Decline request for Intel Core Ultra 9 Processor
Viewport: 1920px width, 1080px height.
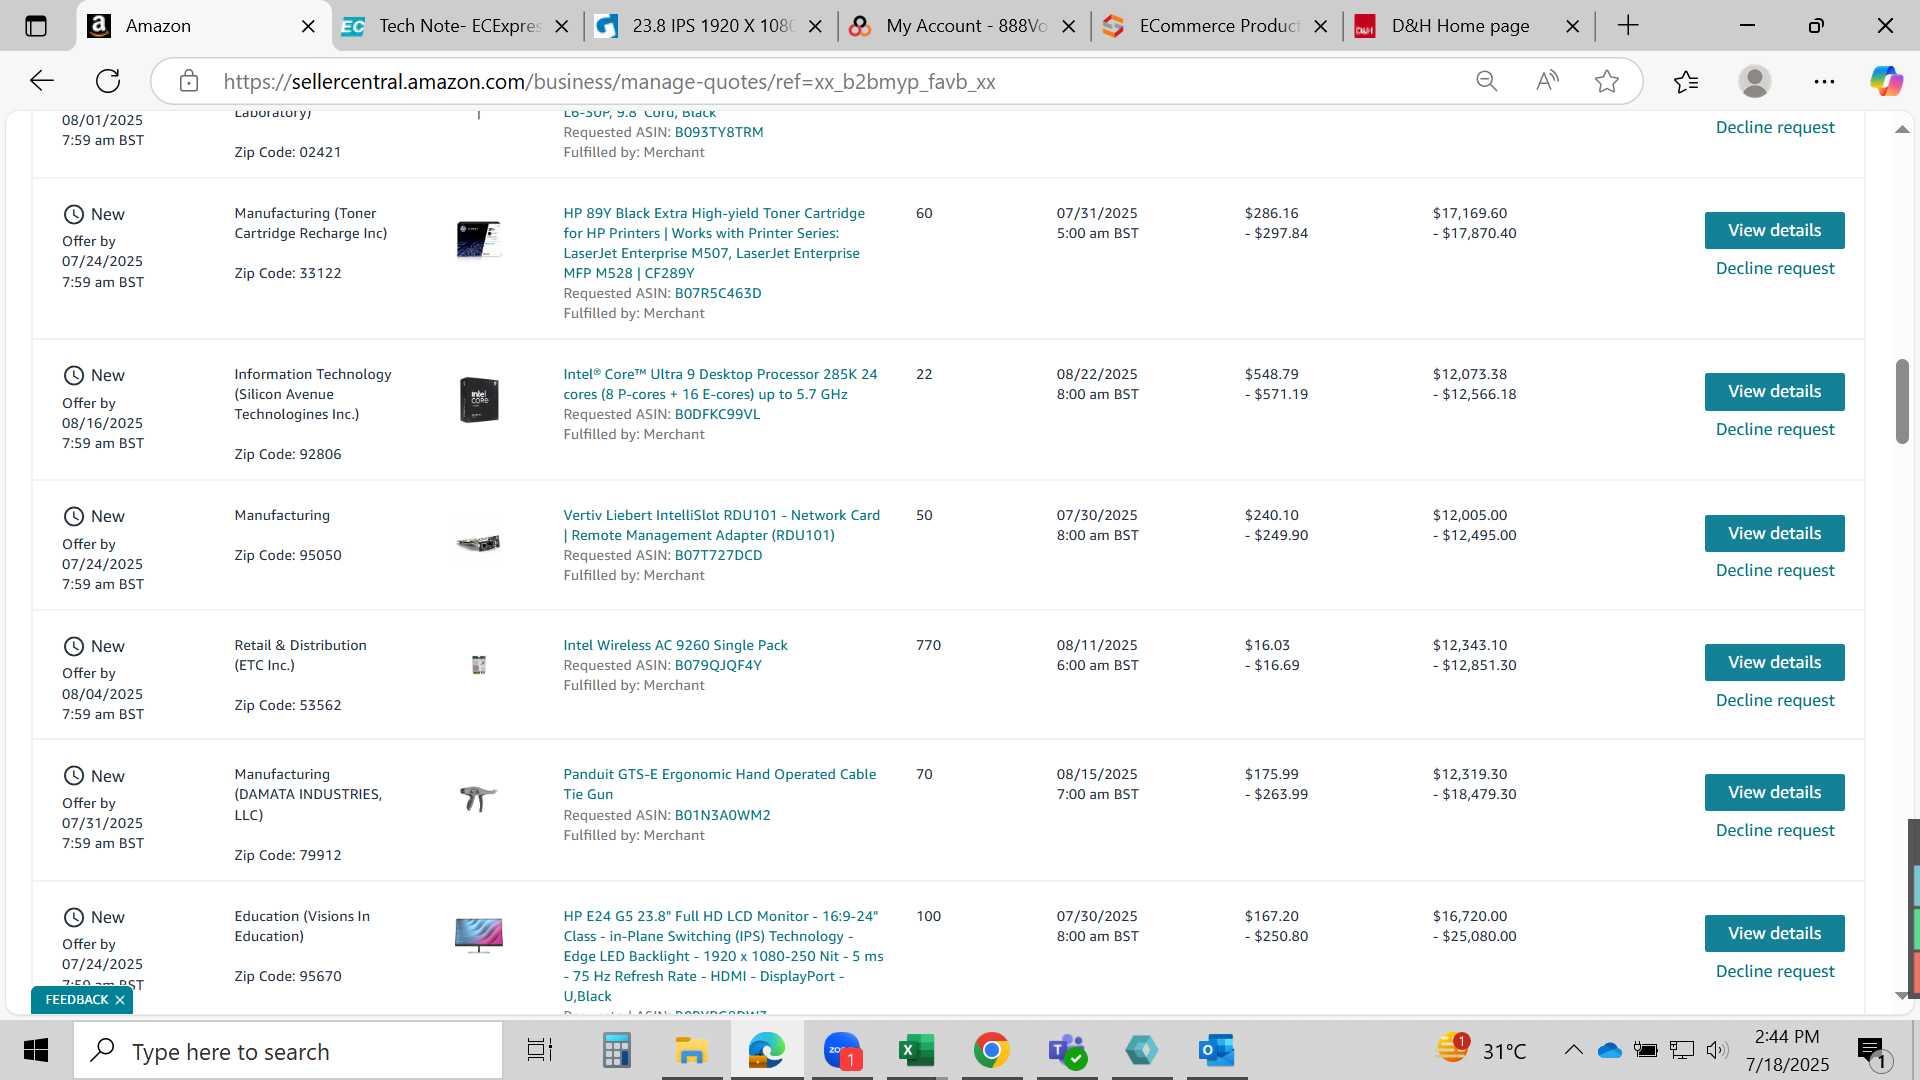point(1775,429)
